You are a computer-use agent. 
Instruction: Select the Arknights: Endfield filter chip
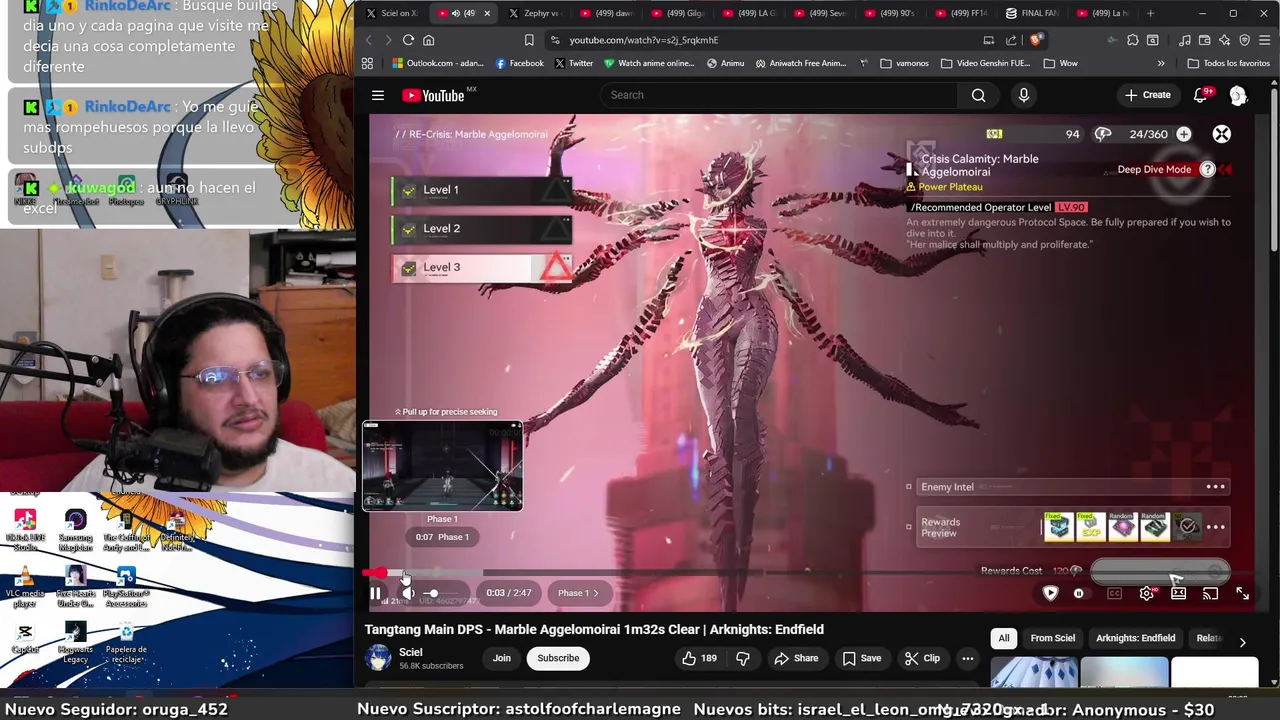(1136, 638)
